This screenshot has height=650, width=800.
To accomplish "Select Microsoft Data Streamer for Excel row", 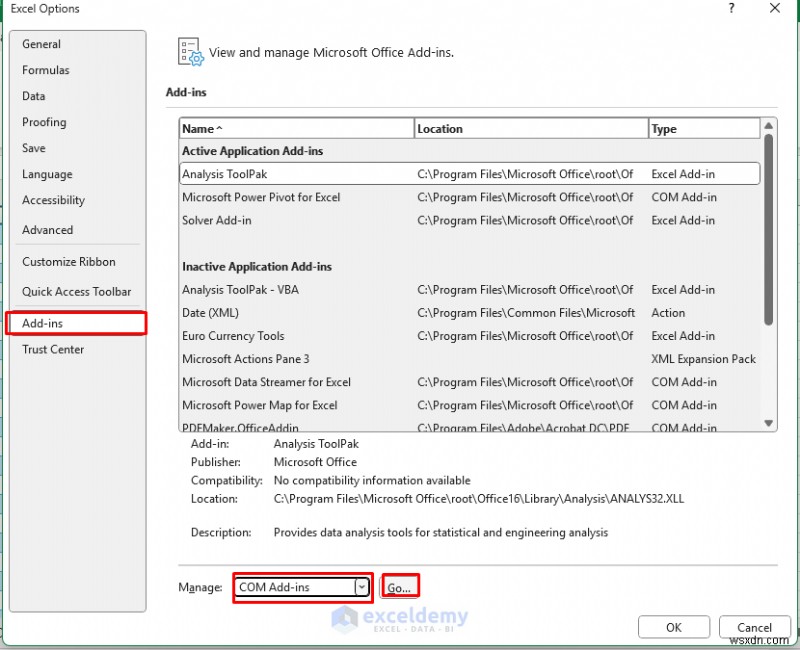I will tap(469, 382).
